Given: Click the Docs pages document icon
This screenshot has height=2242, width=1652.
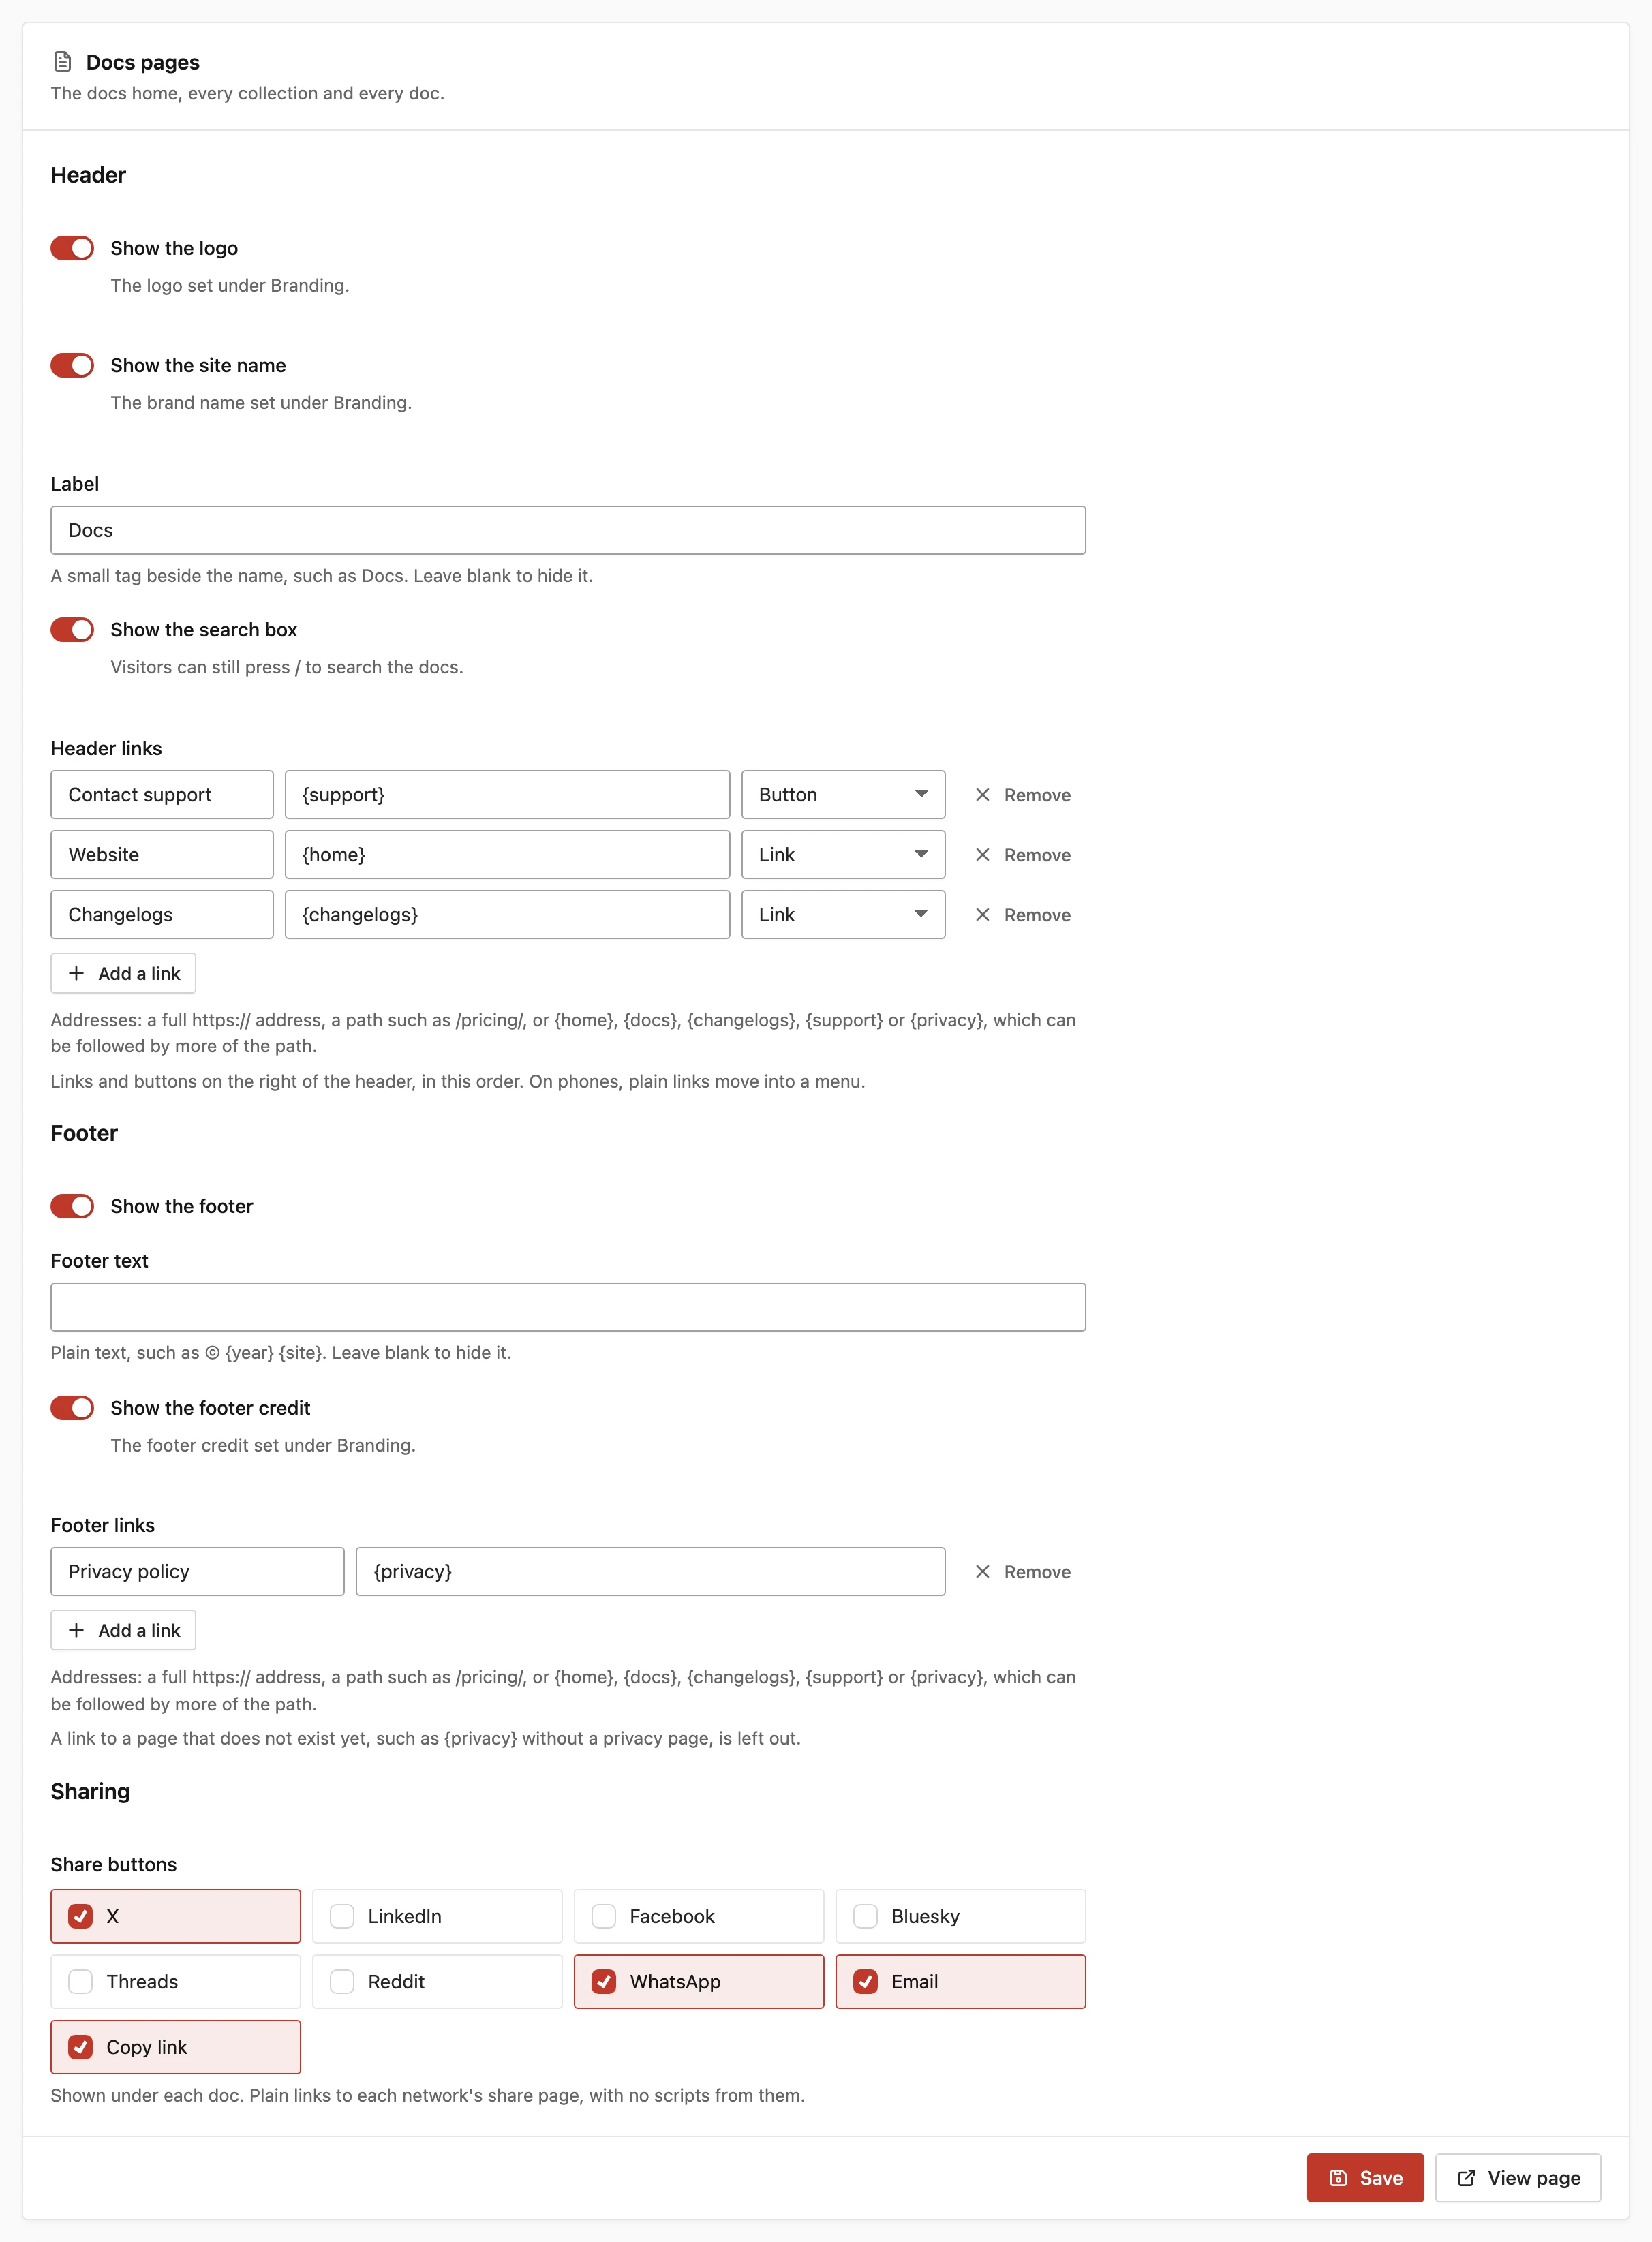Looking at the screenshot, I should click(x=62, y=62).
